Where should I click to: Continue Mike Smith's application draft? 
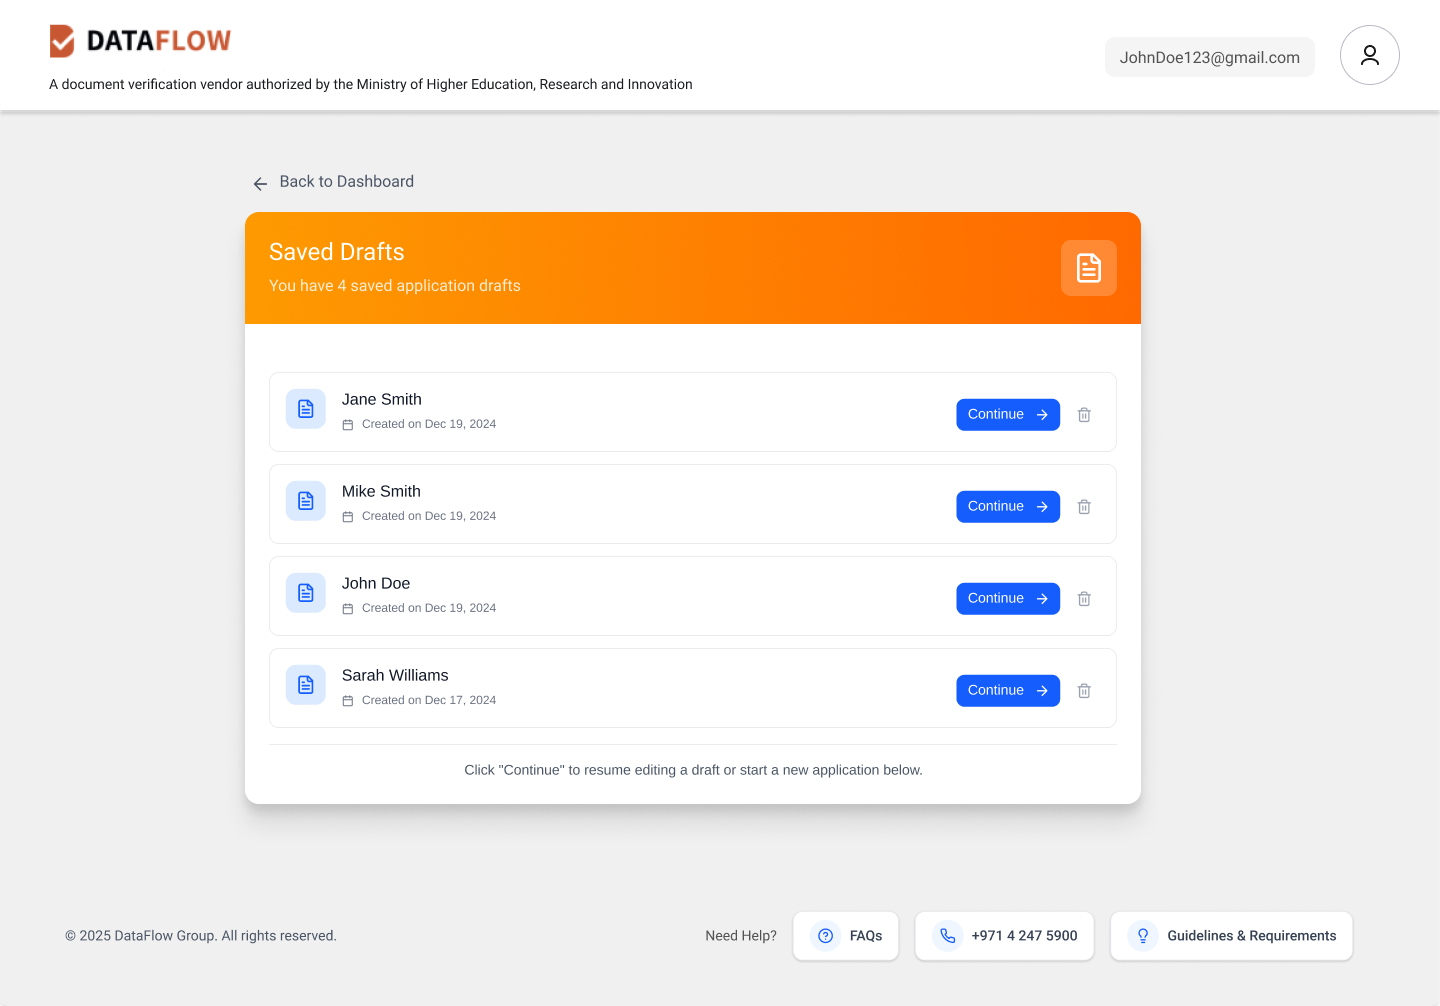[1008, 507]
